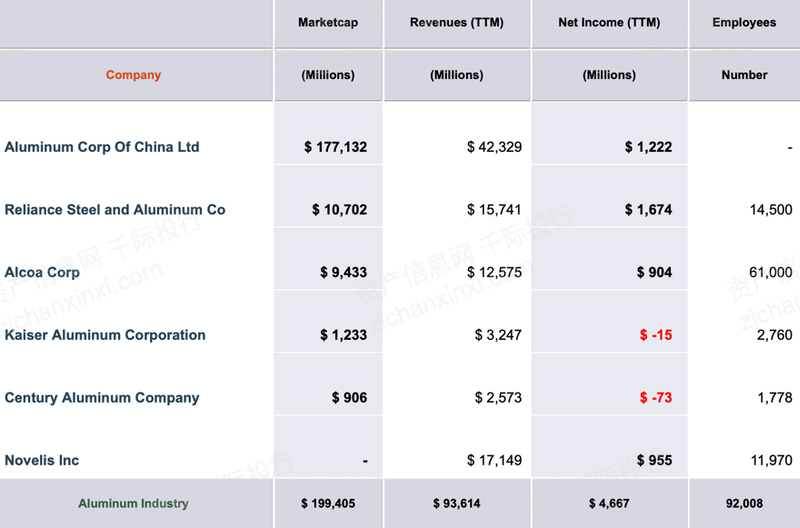The width and height of the screenshot is (800, 528).
Task: Click the Aluminum Corp Of China Ltd link
Action: pyautogui.click(x=102, y=147)
